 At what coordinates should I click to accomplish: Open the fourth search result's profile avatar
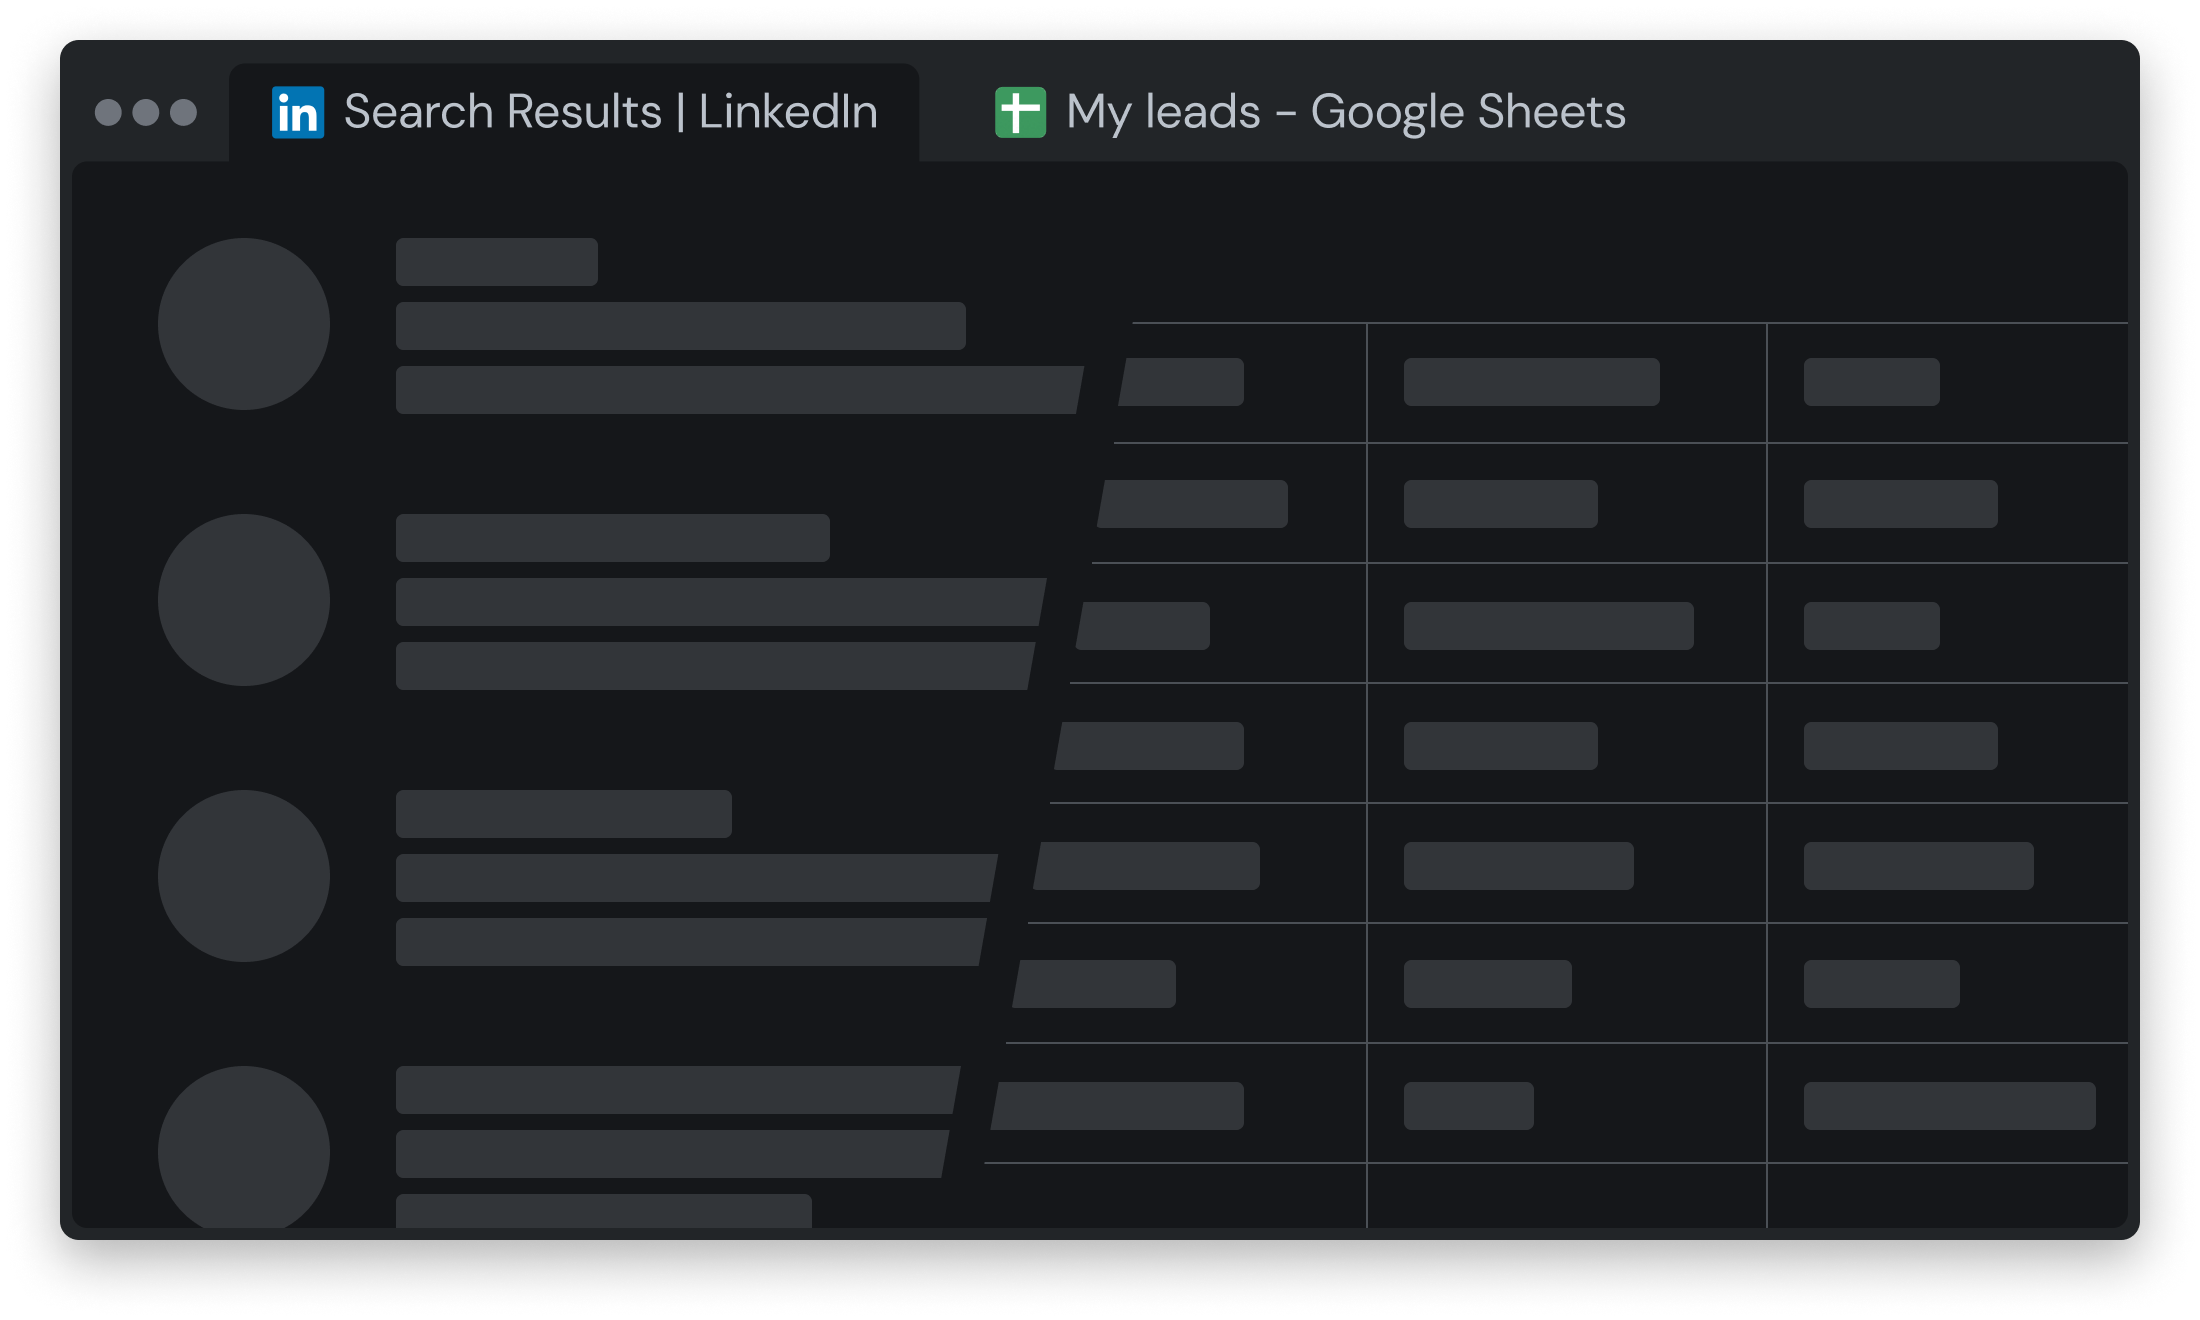click(244, 1148)
